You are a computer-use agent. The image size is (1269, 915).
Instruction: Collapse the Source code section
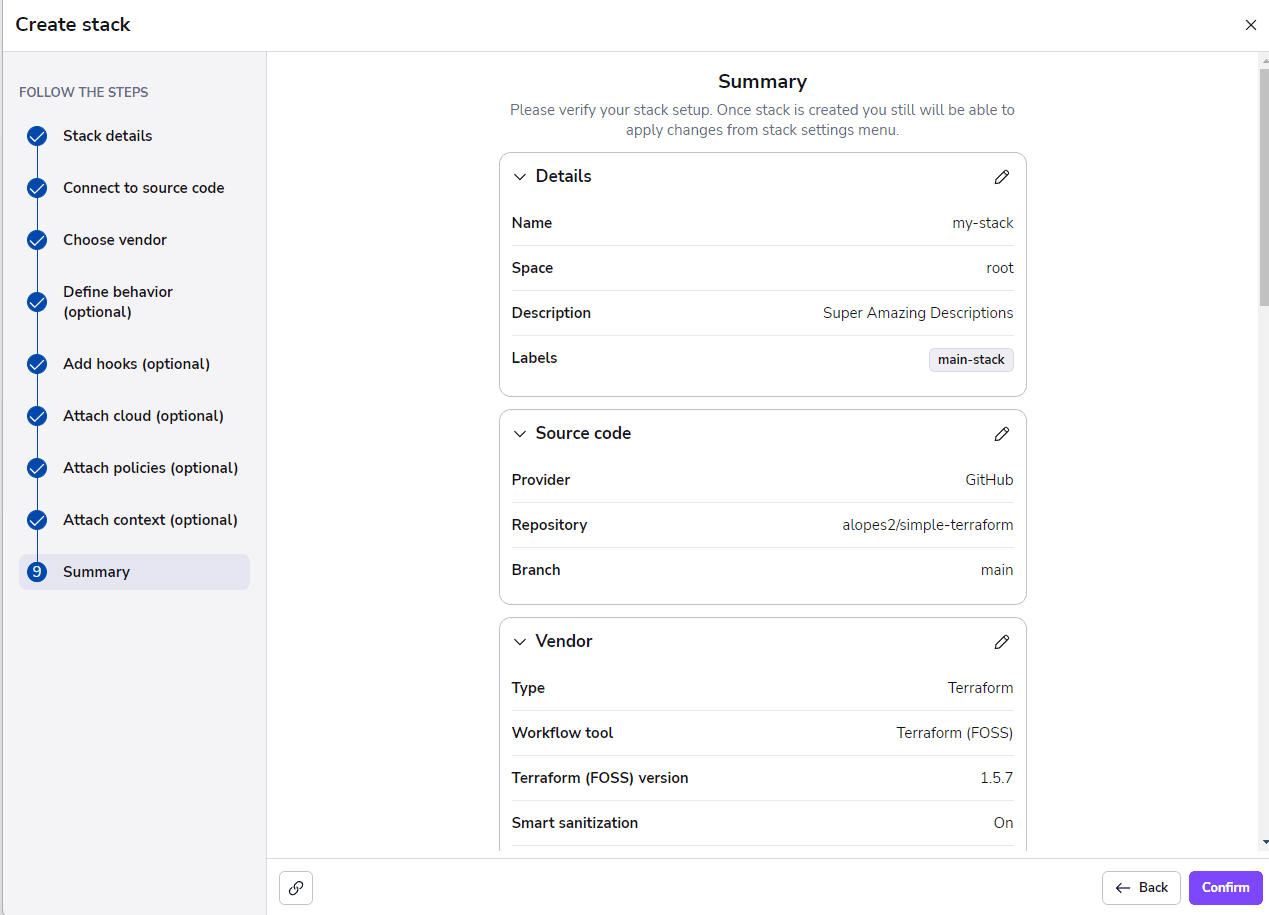click(519, 433)
